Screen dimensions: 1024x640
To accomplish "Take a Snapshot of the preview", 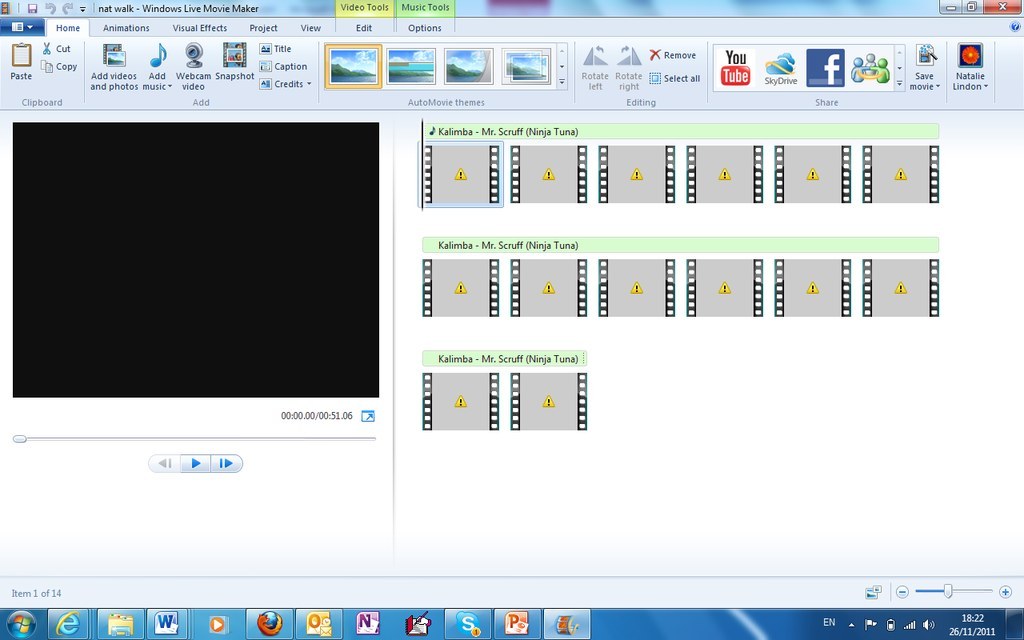I will (x=234, y=62).
